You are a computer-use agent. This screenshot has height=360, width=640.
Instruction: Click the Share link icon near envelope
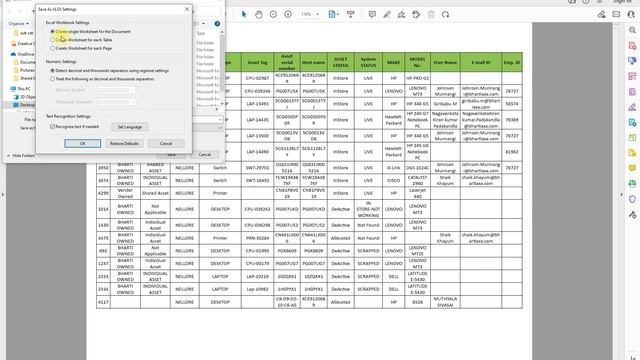tap(601, 14)
